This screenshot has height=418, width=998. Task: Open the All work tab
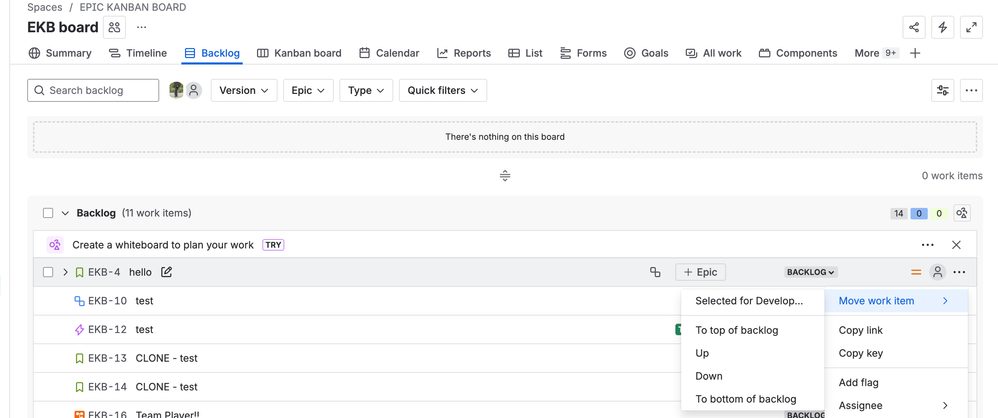713,53
